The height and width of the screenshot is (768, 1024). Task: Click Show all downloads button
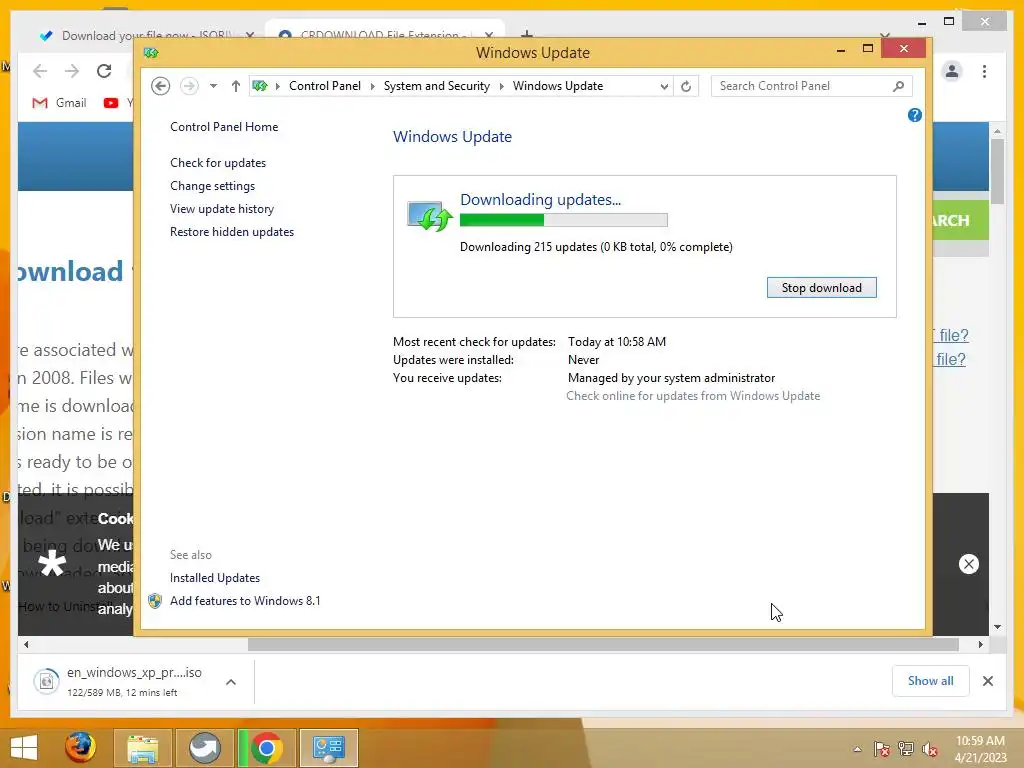tap(931, 681)
